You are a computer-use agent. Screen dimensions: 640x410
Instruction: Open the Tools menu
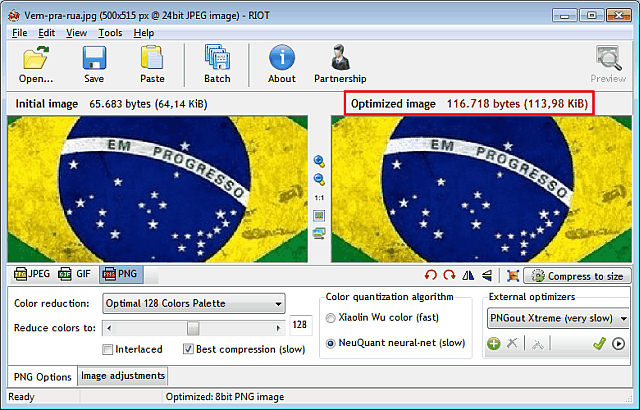pyautogui.click(x=110, y=32)
